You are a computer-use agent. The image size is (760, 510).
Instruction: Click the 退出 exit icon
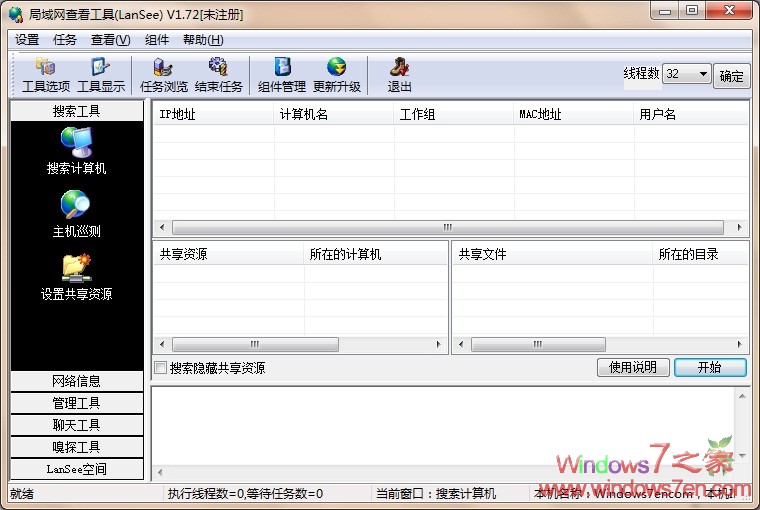[399, 75]
